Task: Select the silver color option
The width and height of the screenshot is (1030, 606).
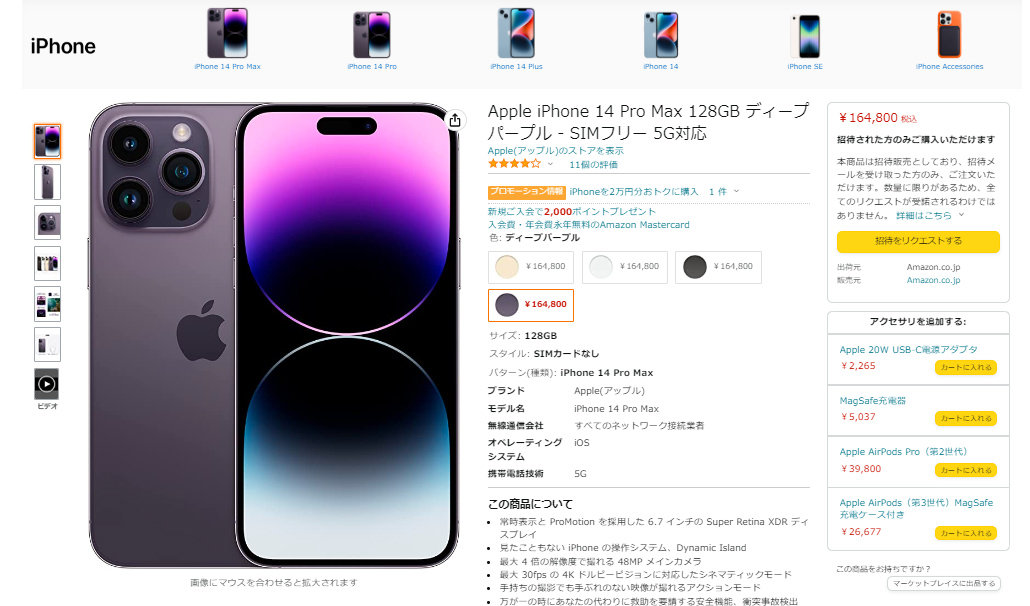Action: (x=625, y=267)
